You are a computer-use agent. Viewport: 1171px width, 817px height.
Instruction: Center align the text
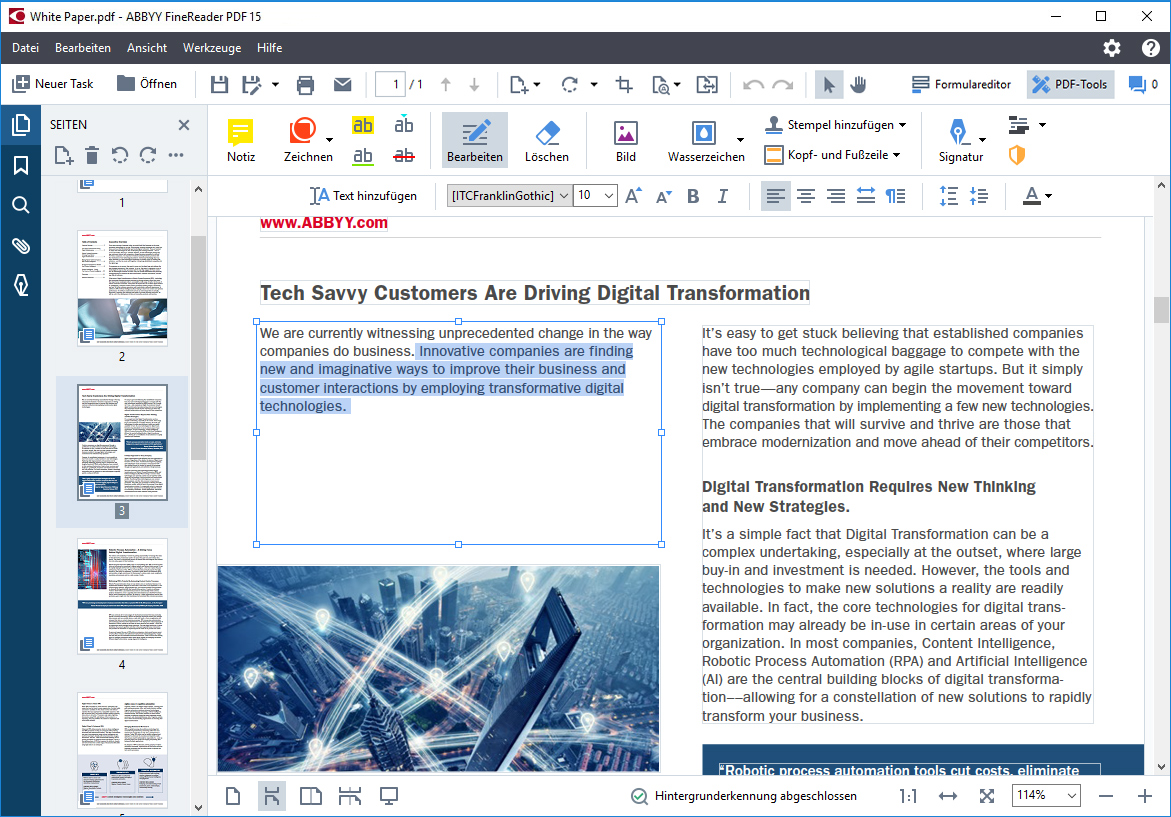(x=806, y=196)
